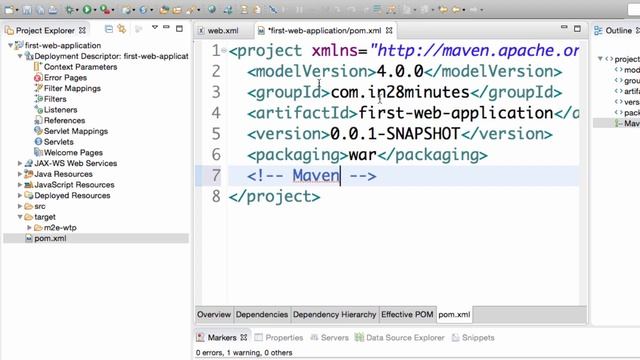Select pom.xml in Project Explorer
This screenshot has height=360, width=640.
[50, 238]
